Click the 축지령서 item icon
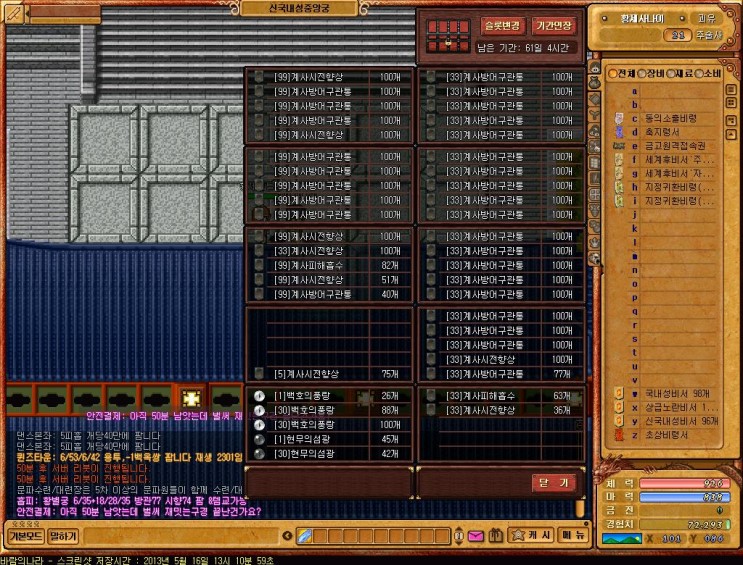 tap(621, 131)
